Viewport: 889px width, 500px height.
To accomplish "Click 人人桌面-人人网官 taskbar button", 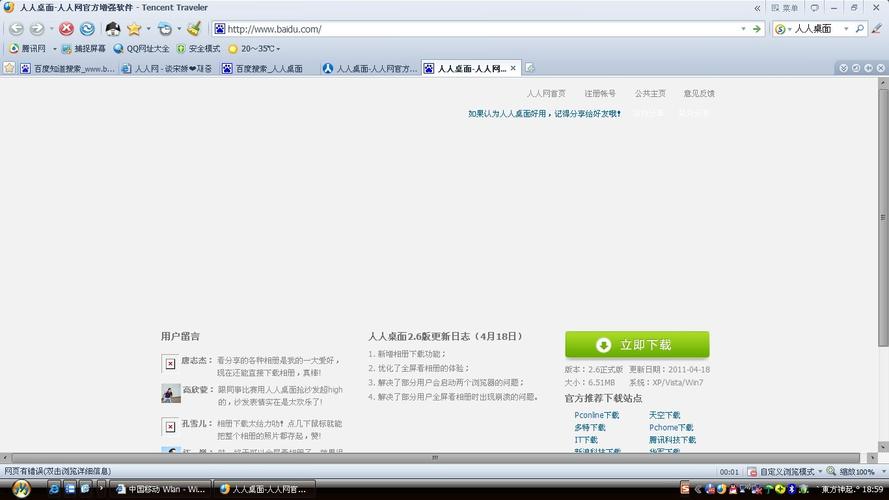I will tap(264, 489).
